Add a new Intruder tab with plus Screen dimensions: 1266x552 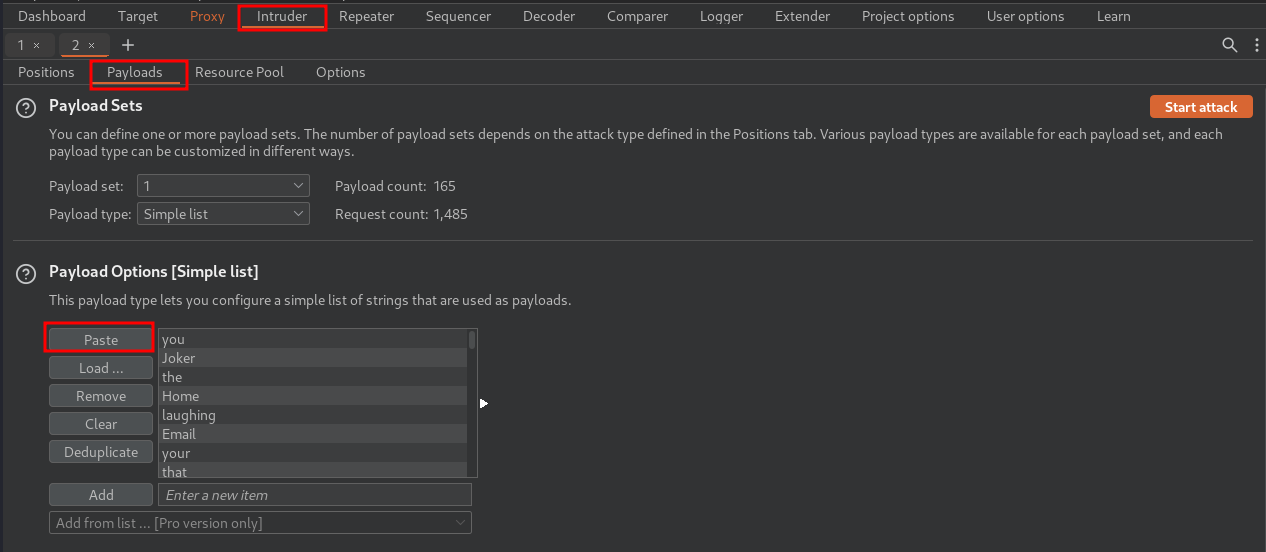click(x=128, y=45)
